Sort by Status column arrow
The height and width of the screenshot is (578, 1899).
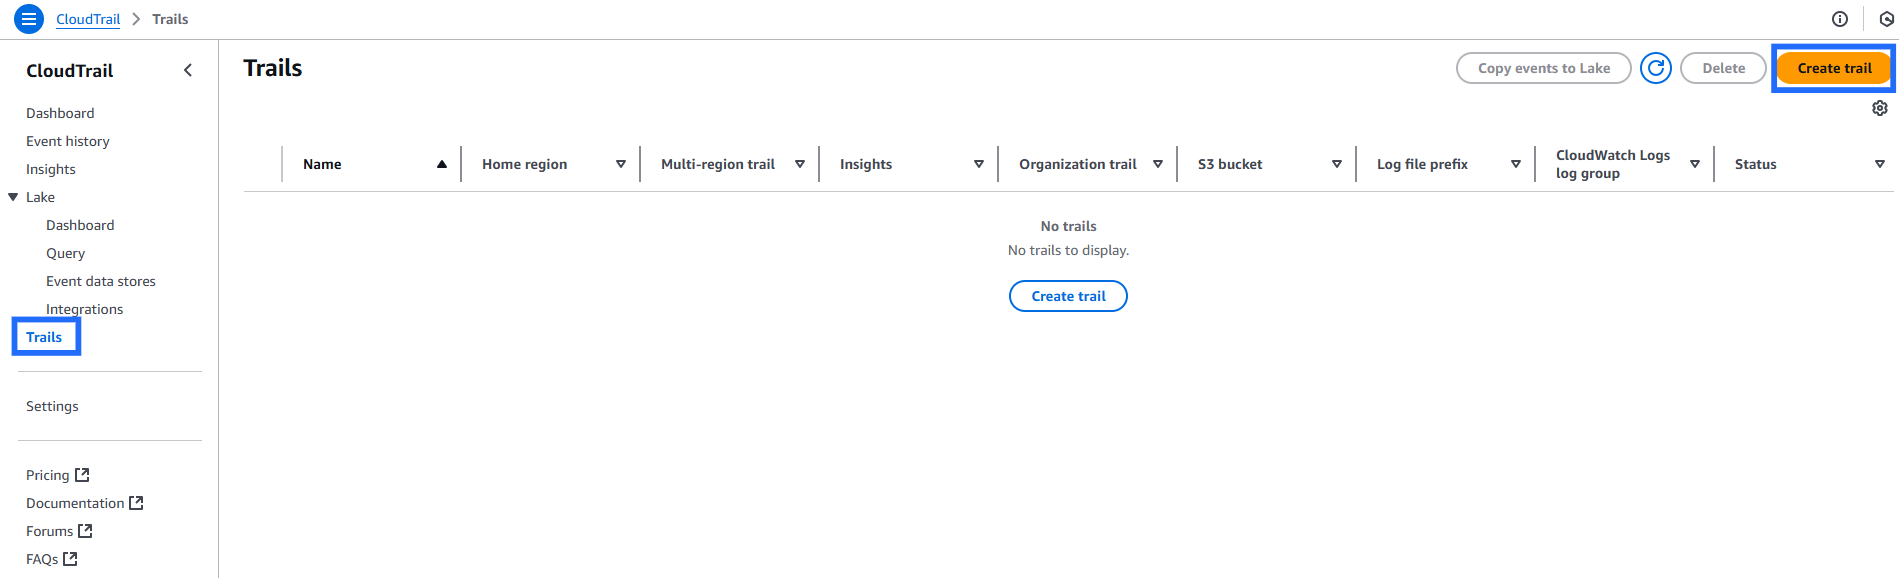pos(1879,164)
